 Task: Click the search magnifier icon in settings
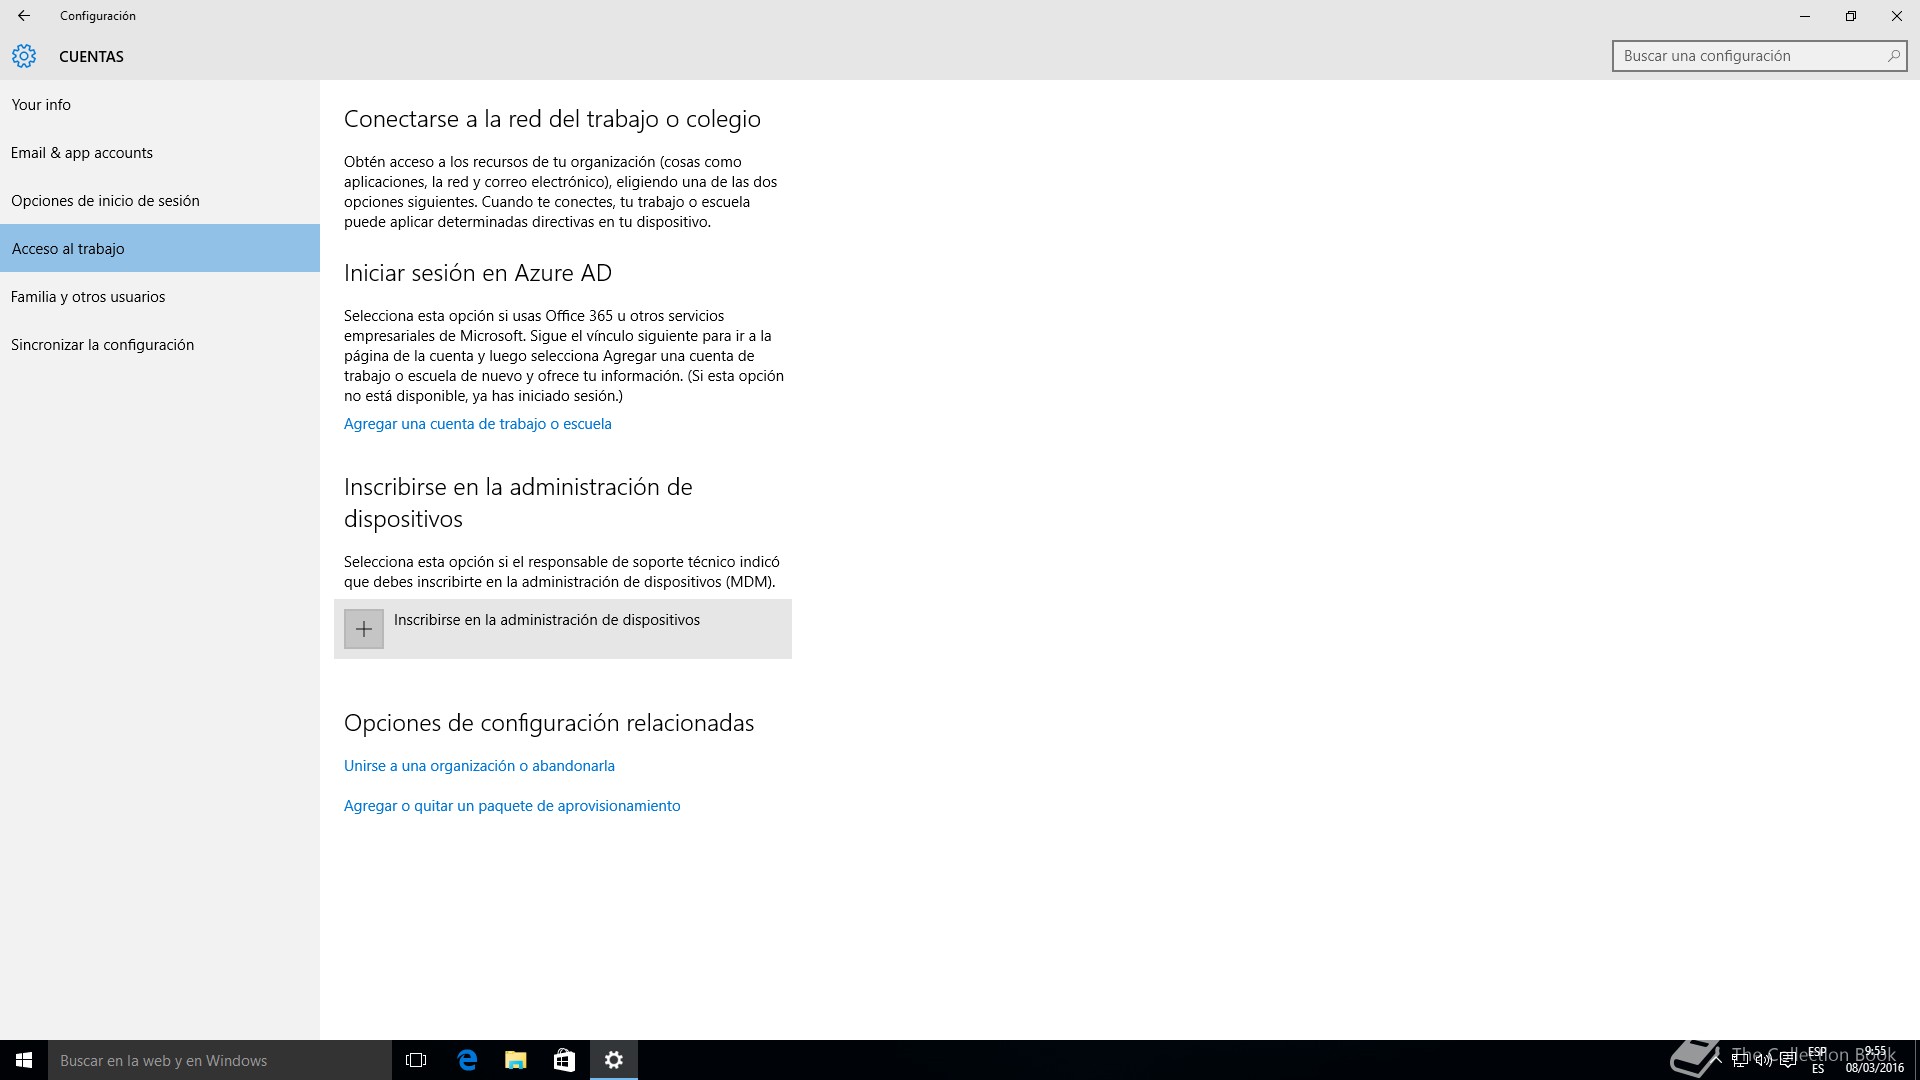(1893, 56)
